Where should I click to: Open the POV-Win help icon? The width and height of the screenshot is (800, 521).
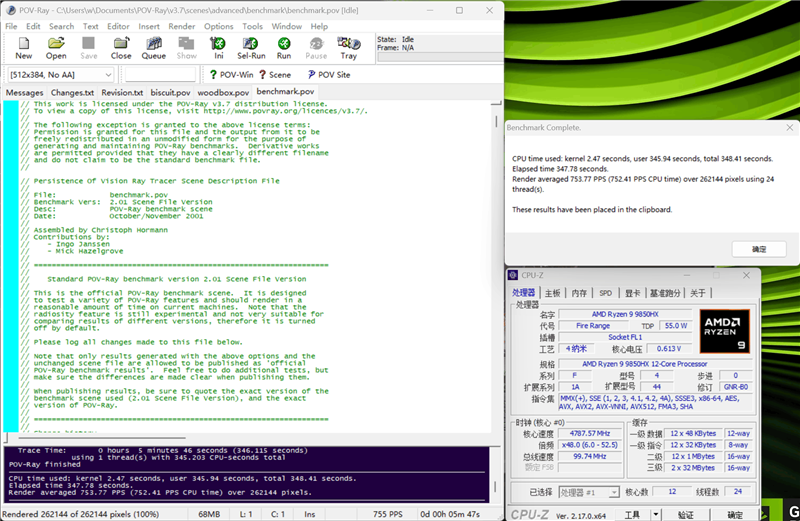click(231, 75)
